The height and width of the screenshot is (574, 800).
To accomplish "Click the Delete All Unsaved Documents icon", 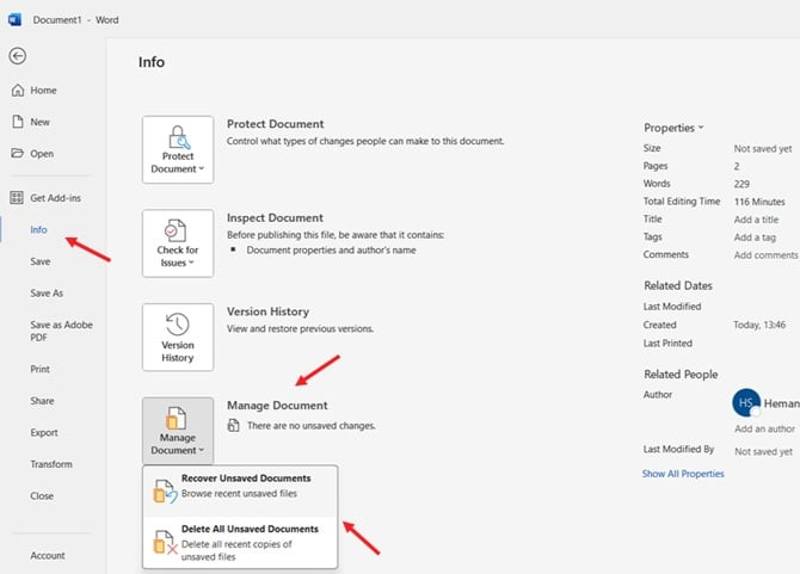I will point(165,542).
